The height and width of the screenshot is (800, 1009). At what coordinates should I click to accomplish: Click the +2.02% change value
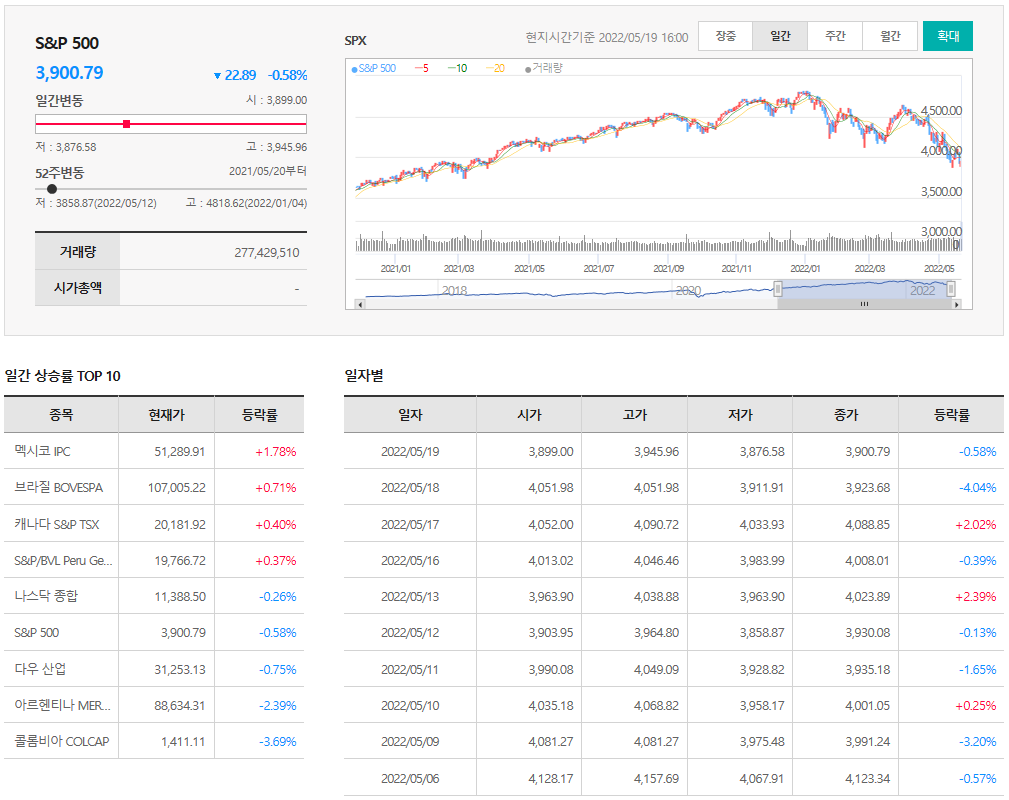pyautogui.click(x=976, y=525)
